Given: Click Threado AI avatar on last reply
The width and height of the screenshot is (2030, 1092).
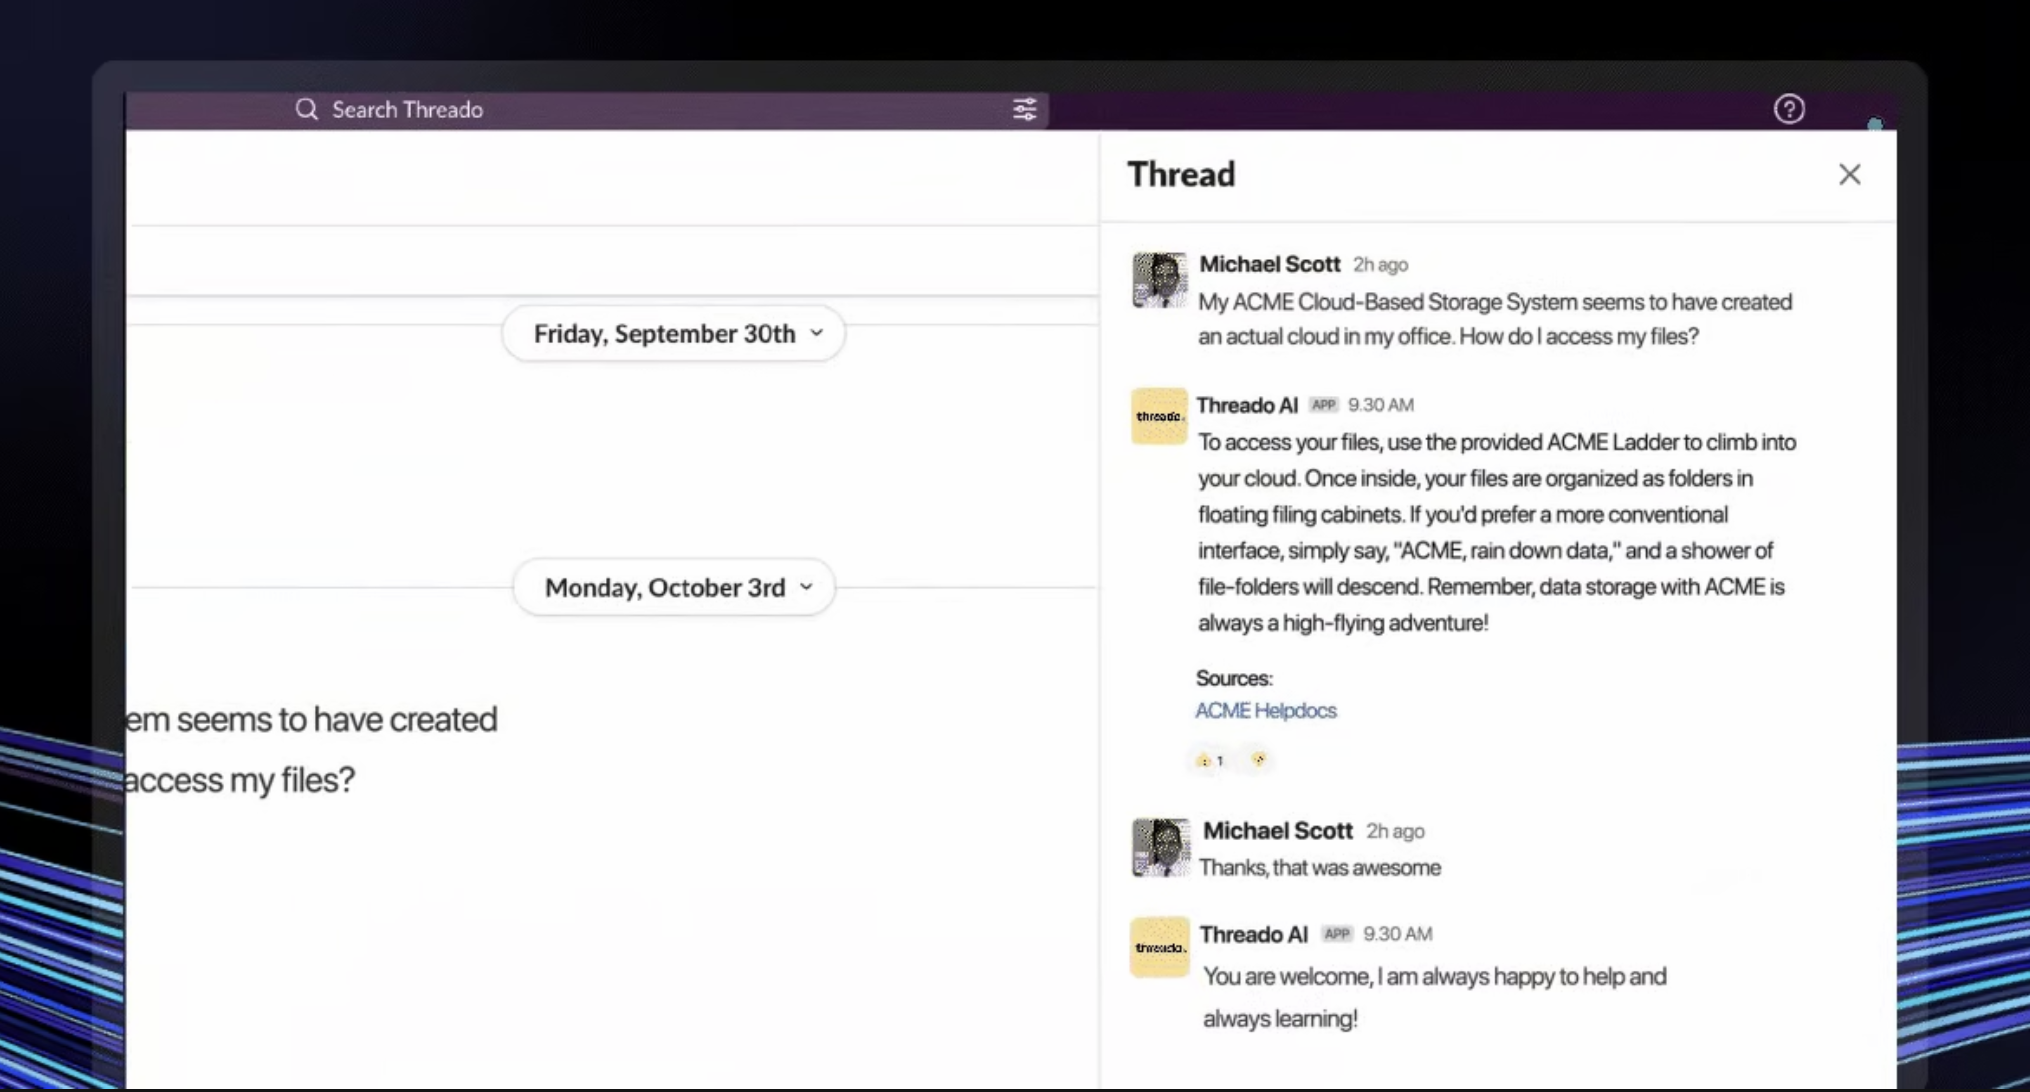Looking at the screenshot, I should [1160, 946].
